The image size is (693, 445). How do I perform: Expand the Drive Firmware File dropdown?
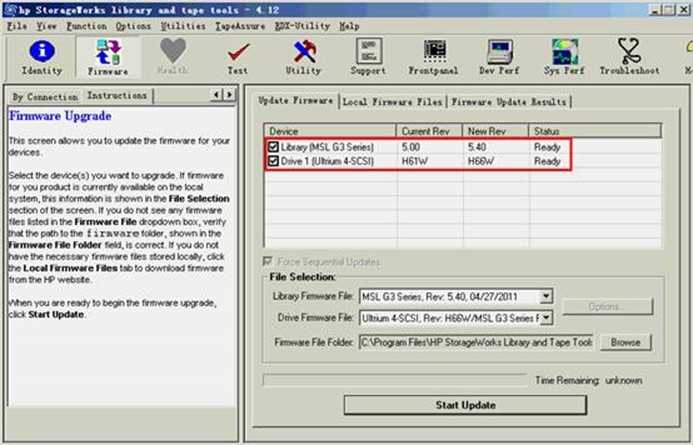546,317
